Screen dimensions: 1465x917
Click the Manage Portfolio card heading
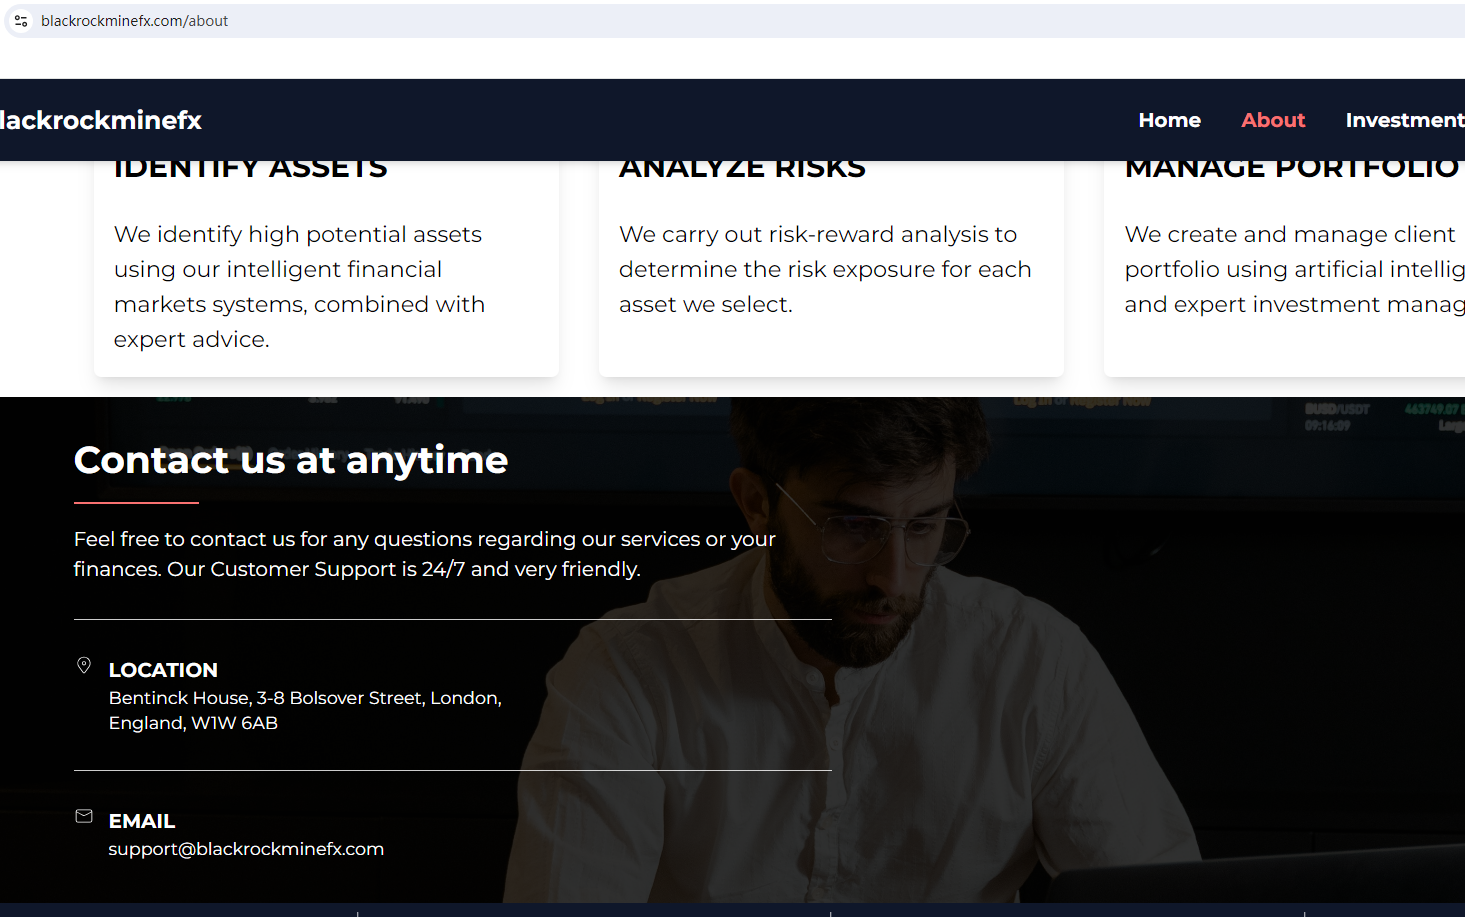[x=1291, y=168]
